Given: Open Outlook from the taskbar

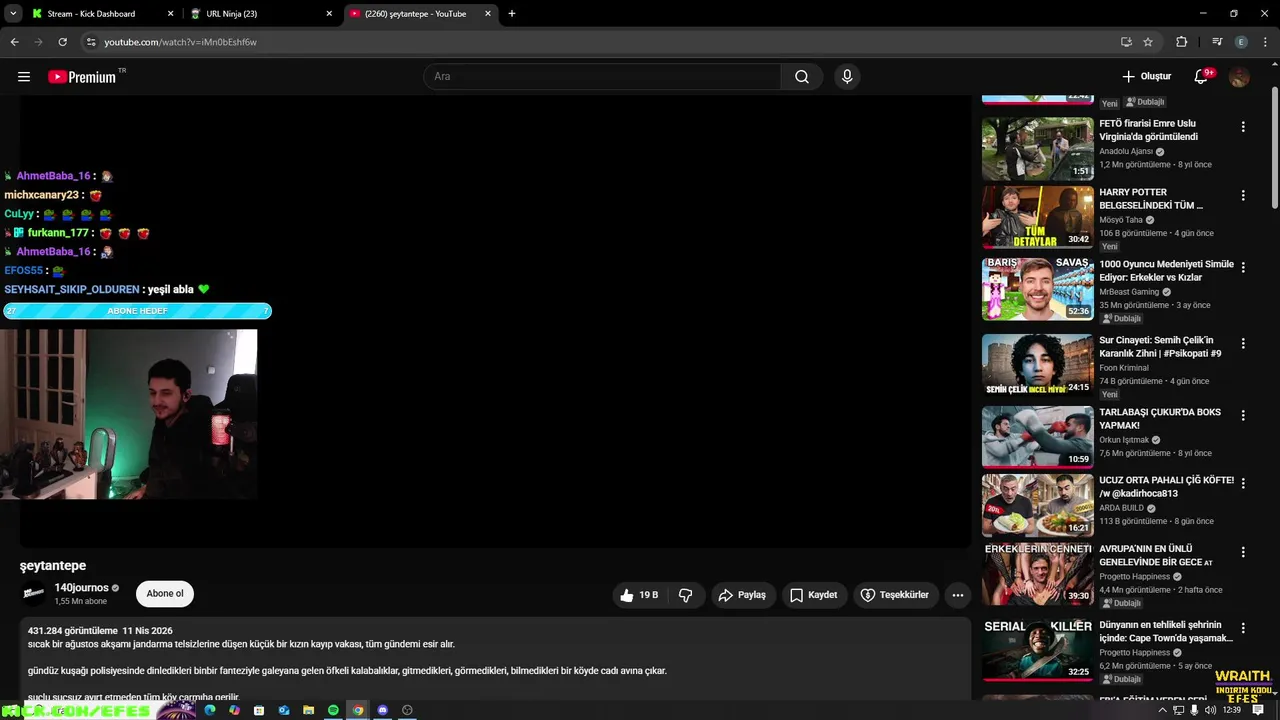Looking at the screenshot, I should click(284, 710).
